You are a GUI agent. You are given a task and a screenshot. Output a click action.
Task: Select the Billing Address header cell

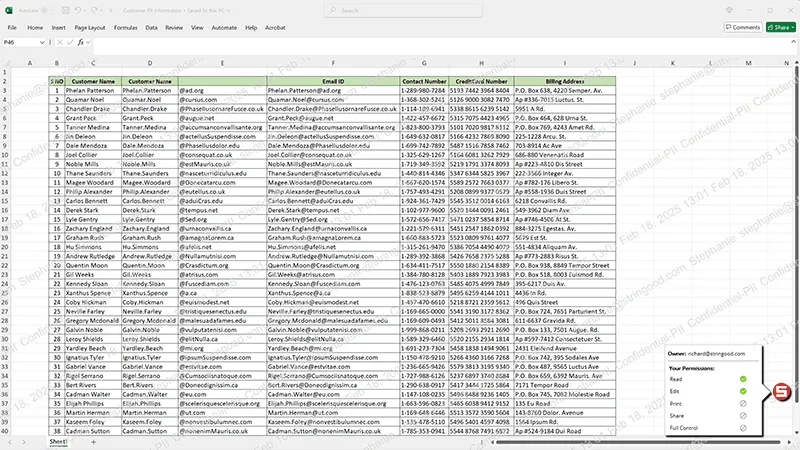(565, 81)
